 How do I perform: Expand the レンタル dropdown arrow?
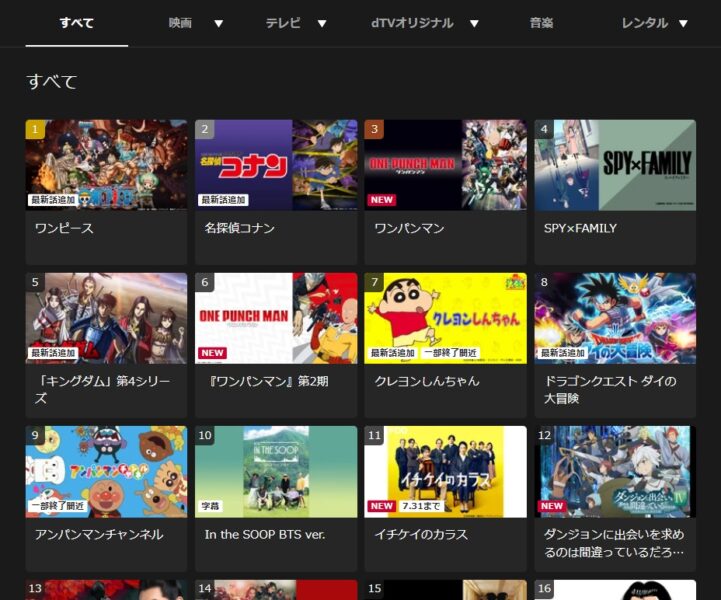[x=683, y=23]
